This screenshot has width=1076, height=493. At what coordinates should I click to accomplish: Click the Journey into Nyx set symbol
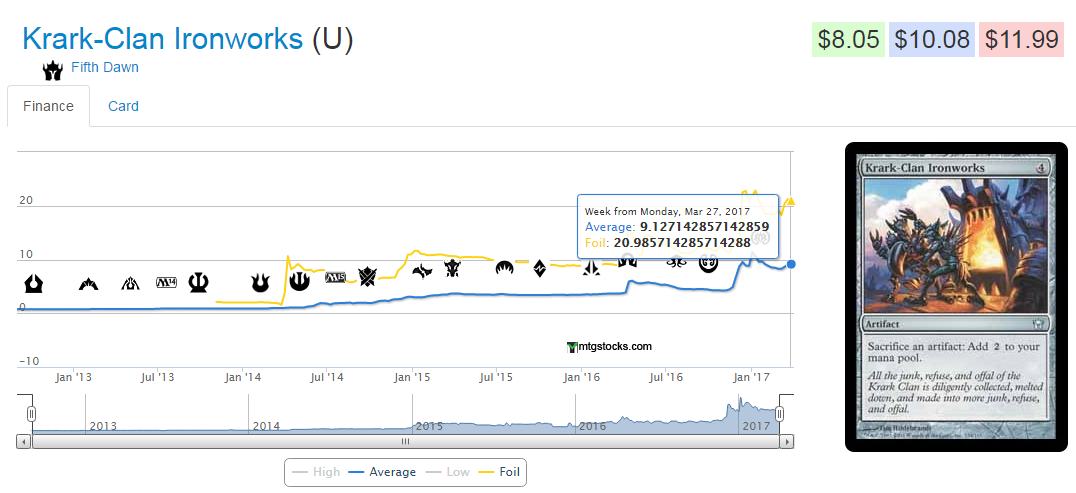(x=299, y=280)
